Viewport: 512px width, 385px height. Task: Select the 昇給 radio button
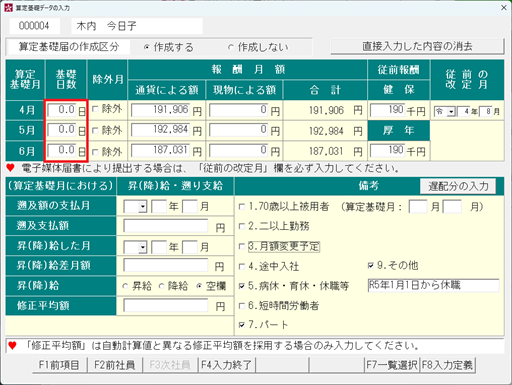coord(125,286)
